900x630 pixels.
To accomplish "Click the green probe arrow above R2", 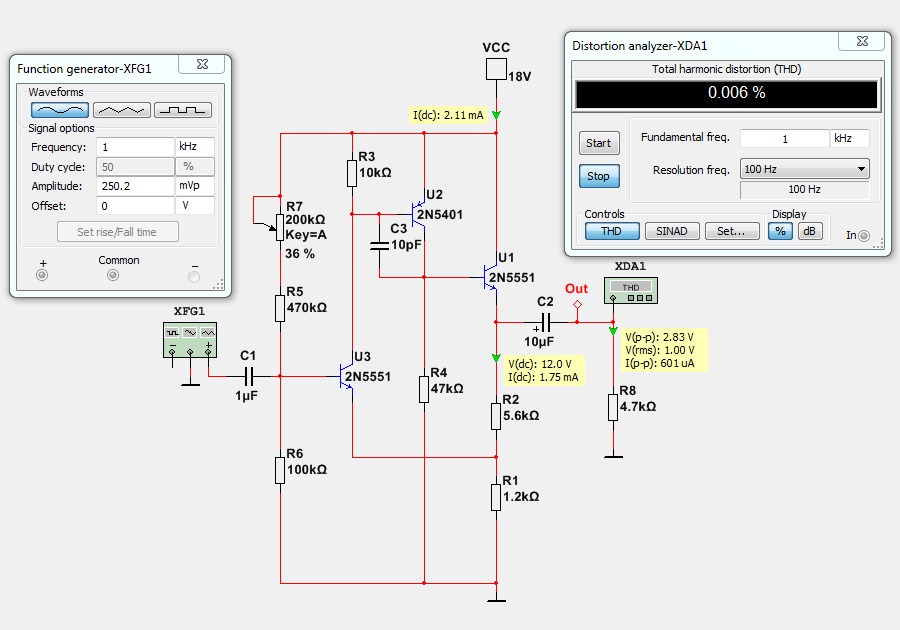I will (496, 358).
